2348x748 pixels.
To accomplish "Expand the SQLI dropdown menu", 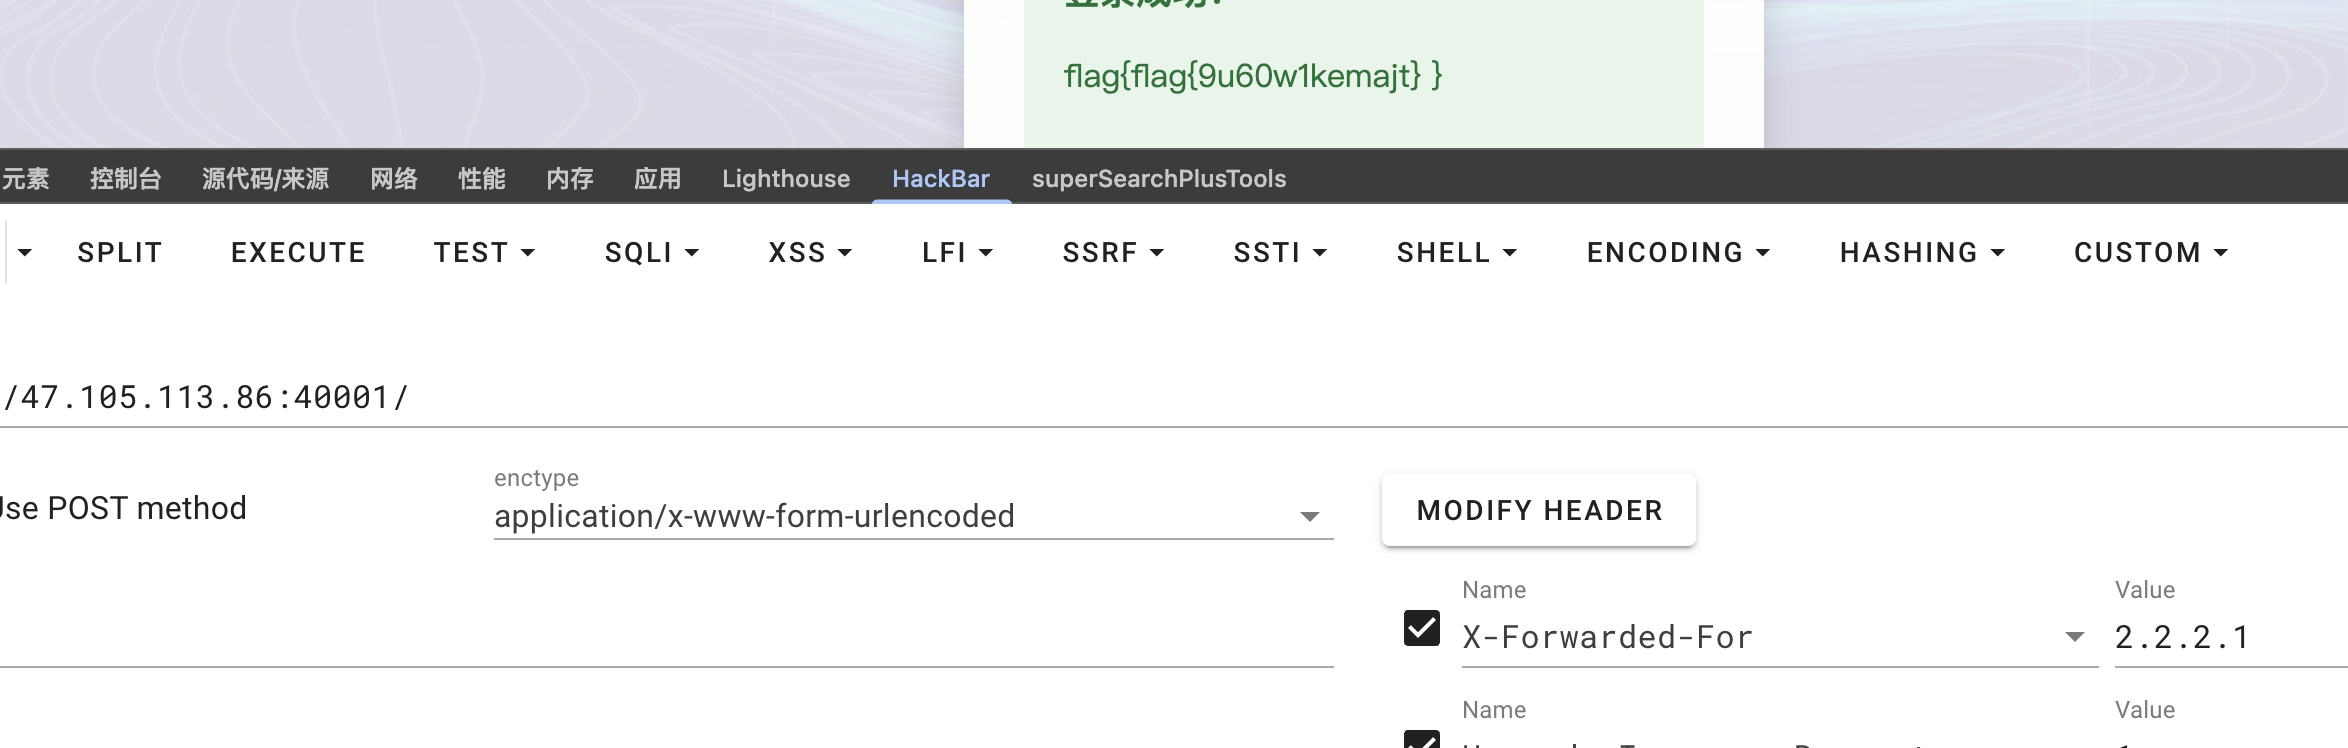I will click(x=651, y=253).
